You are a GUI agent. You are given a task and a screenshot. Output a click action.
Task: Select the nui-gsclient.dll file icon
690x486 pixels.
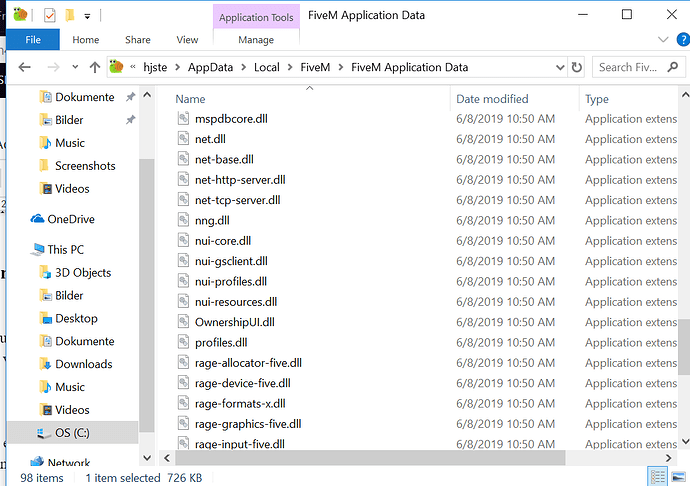(x=183, y=260)
